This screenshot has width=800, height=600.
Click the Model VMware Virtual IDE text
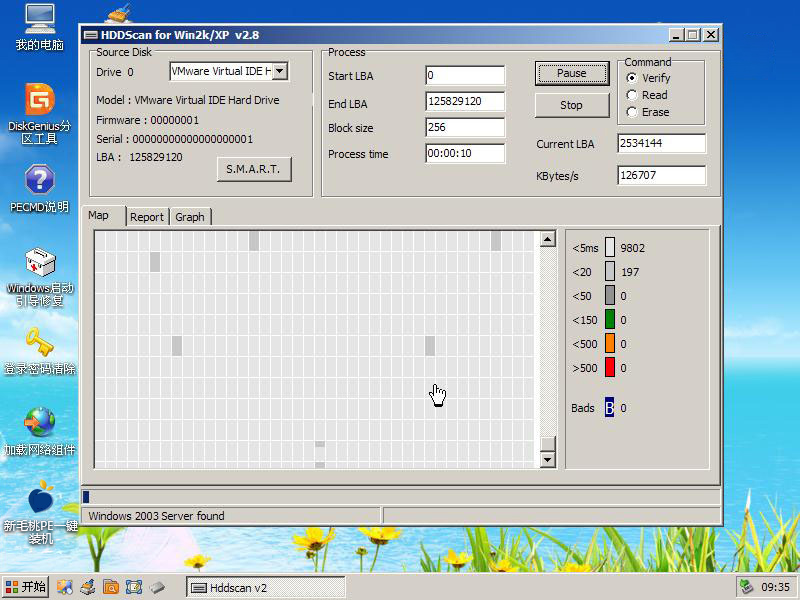pyautogui.click(x=188, y=100)
